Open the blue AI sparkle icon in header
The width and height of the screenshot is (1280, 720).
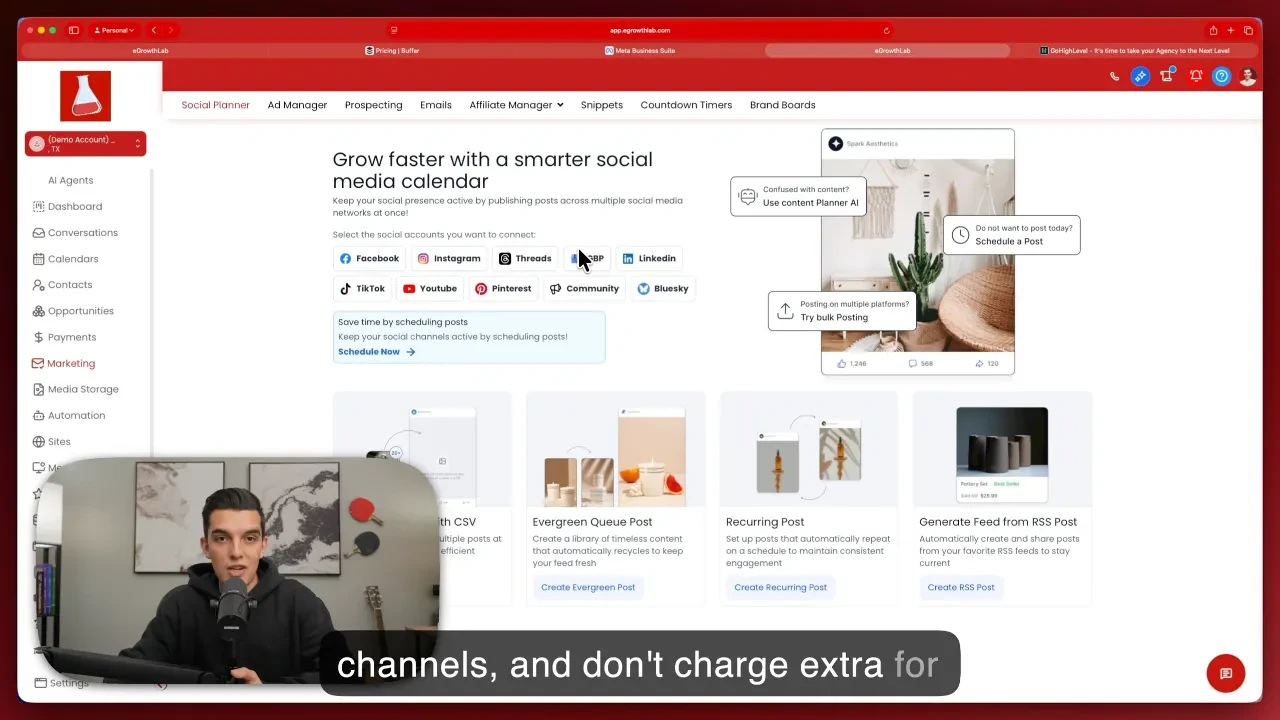click(x=1140, y=76)
